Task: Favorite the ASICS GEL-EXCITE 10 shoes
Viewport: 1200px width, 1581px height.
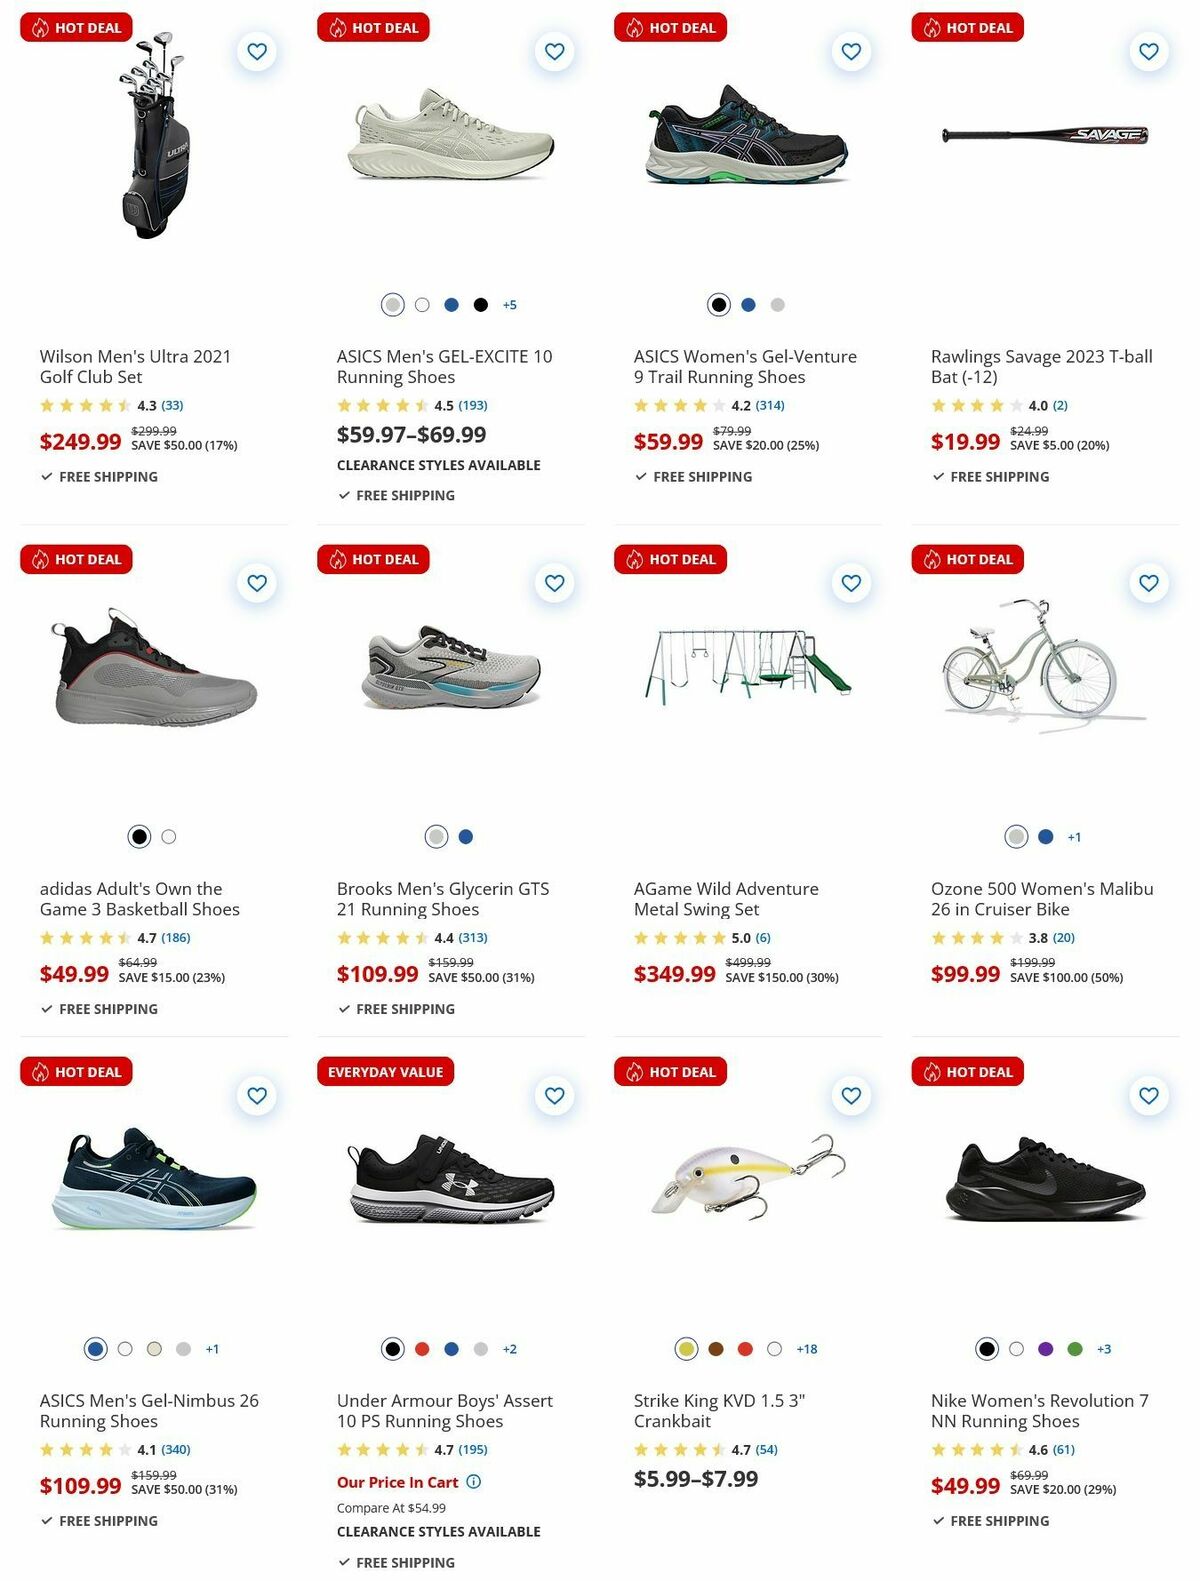Action: point(553,52)
